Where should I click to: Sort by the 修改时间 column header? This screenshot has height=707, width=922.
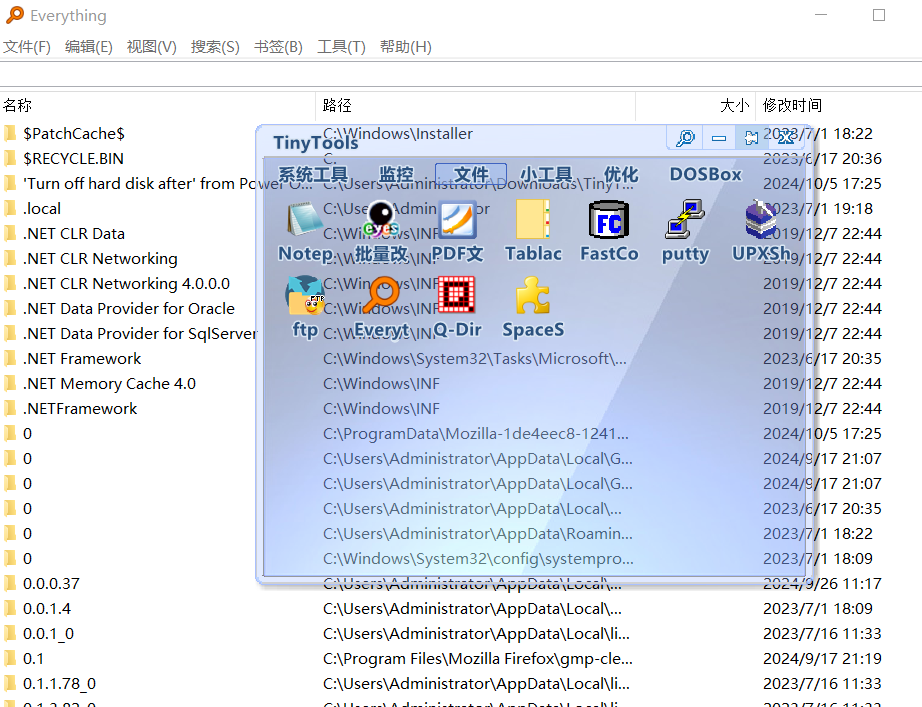[839, 106]
